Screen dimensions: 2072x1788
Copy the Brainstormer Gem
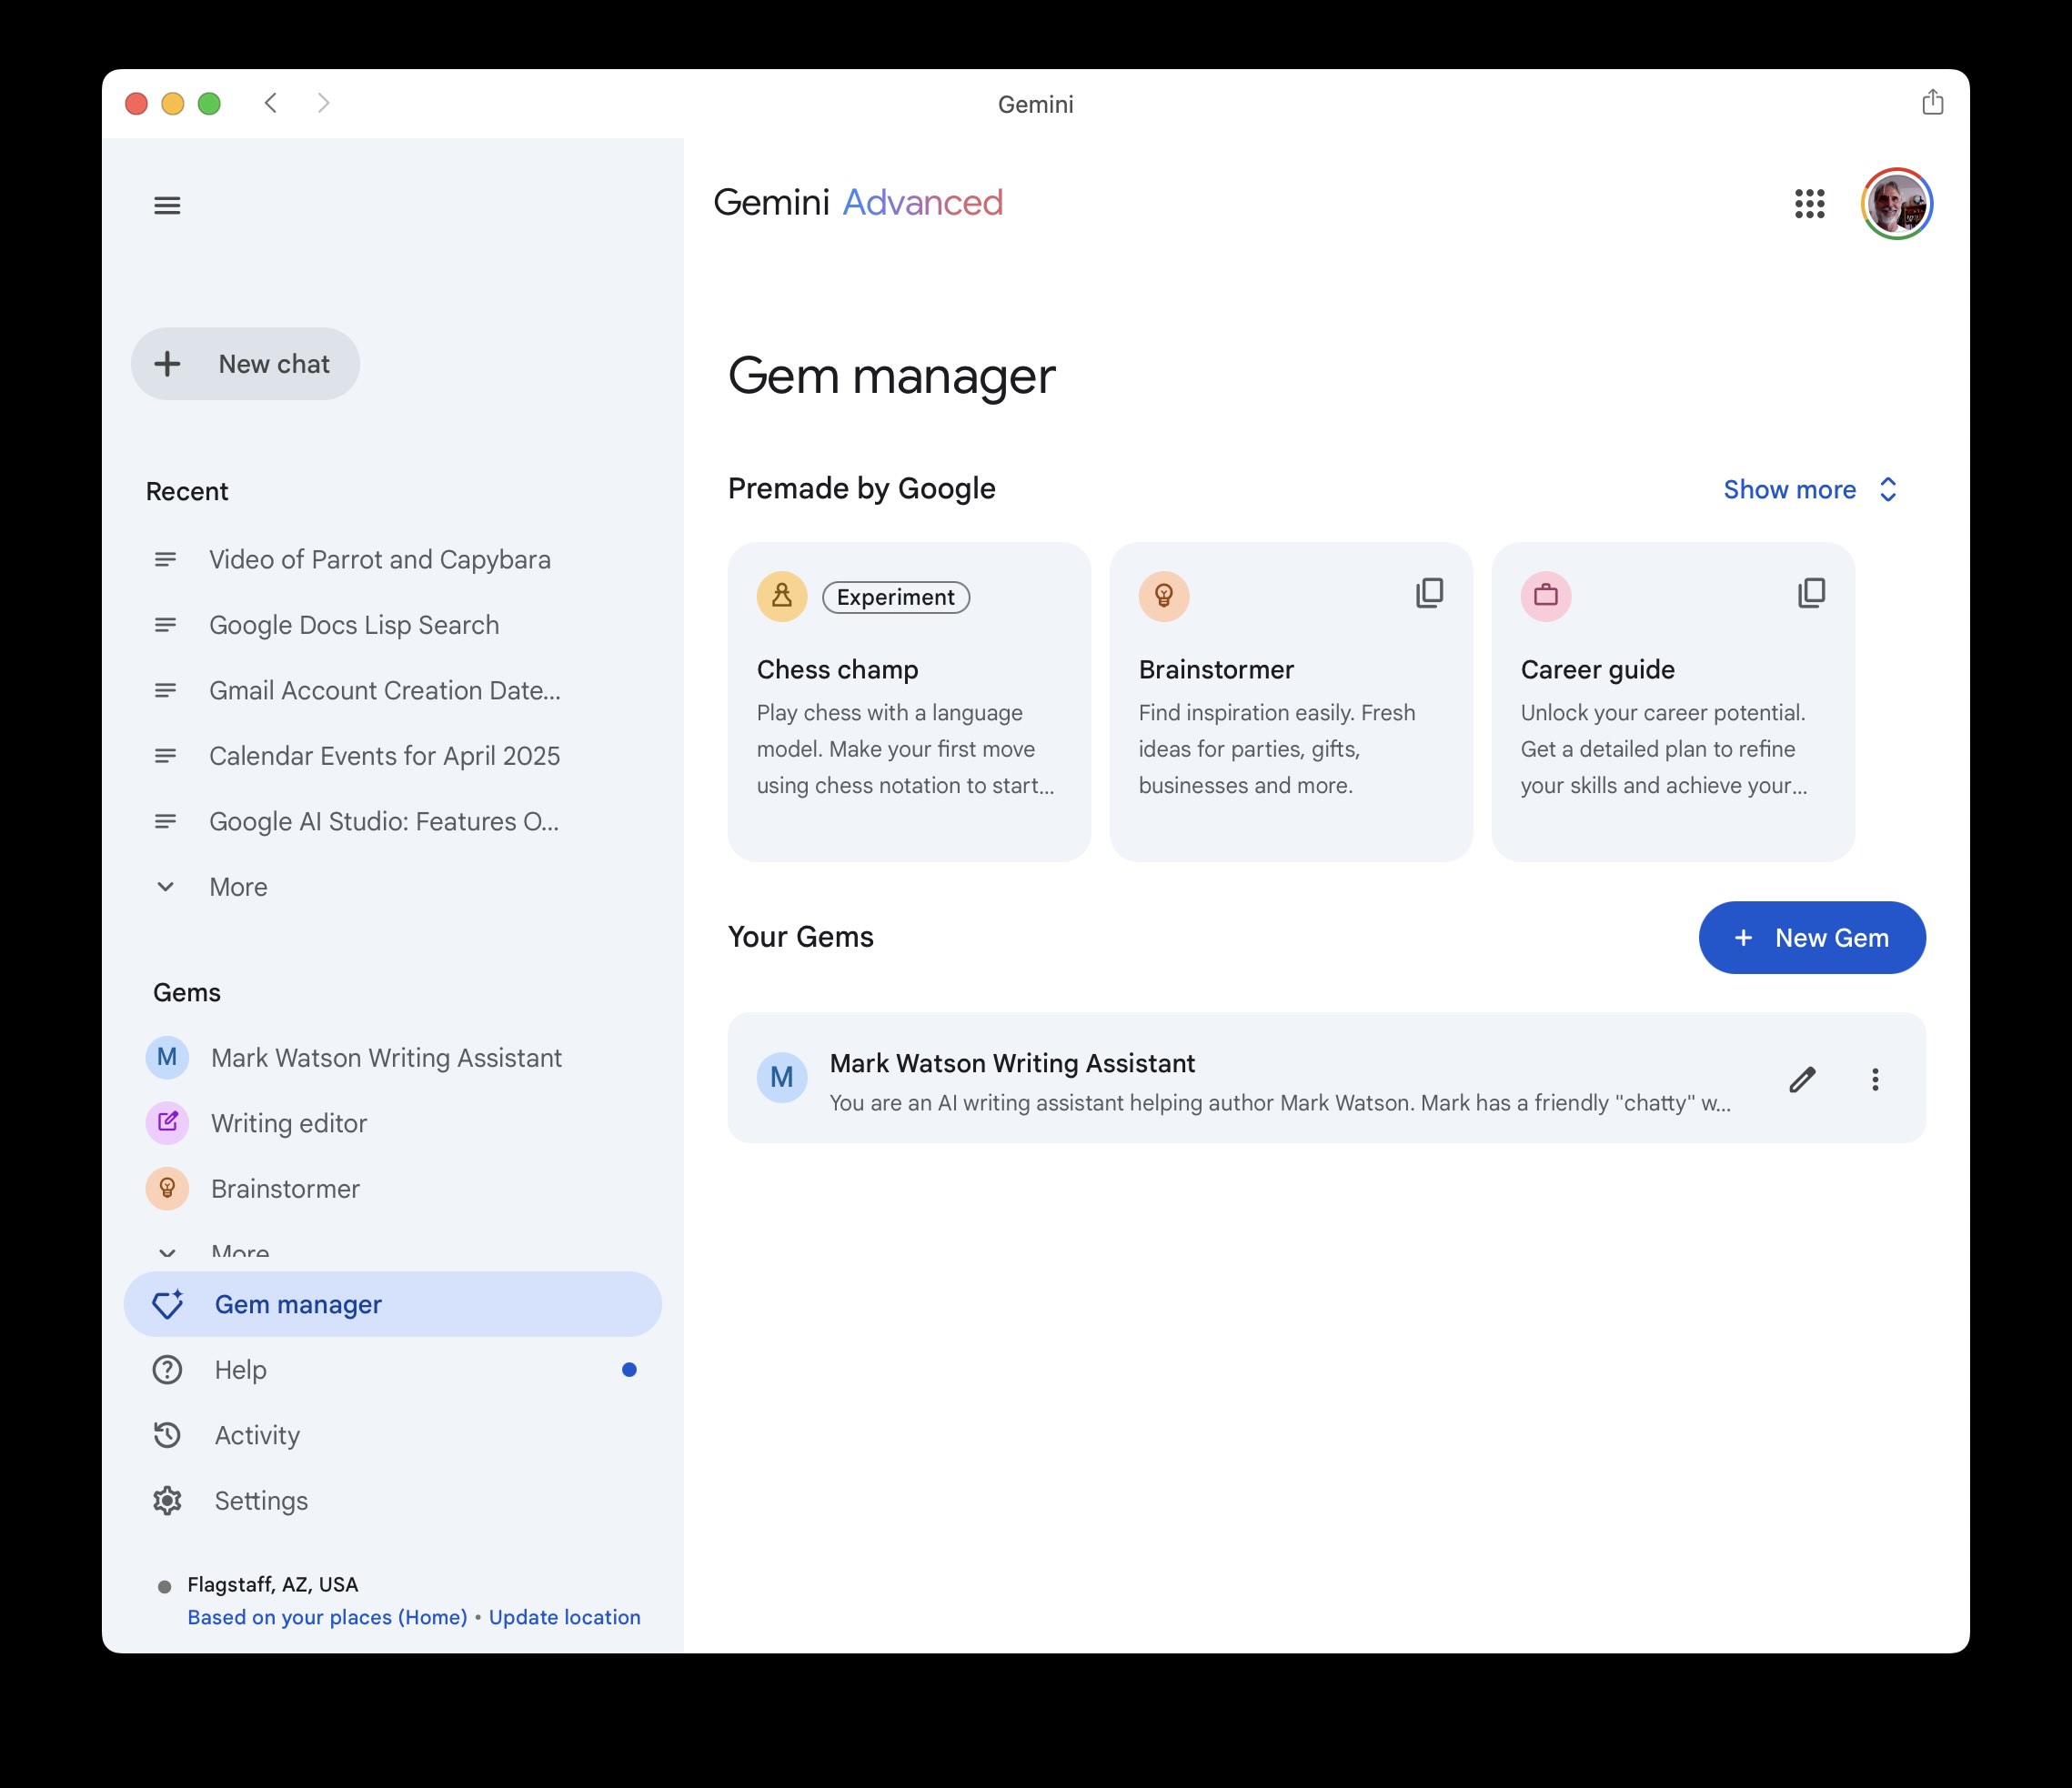pyautogui.click(x=1429, y=593)
